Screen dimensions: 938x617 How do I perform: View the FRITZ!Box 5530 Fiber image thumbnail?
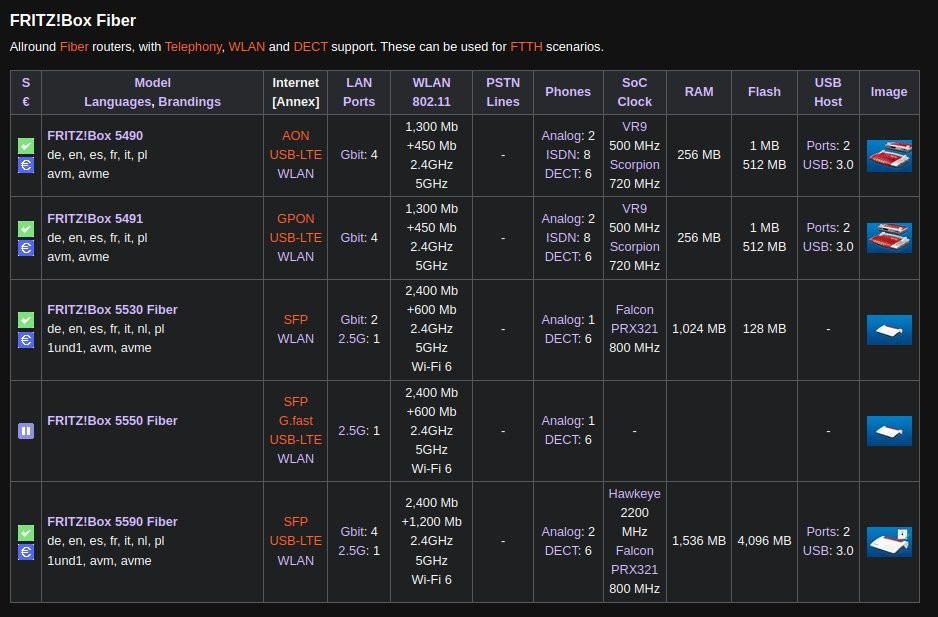coord(888,329)
